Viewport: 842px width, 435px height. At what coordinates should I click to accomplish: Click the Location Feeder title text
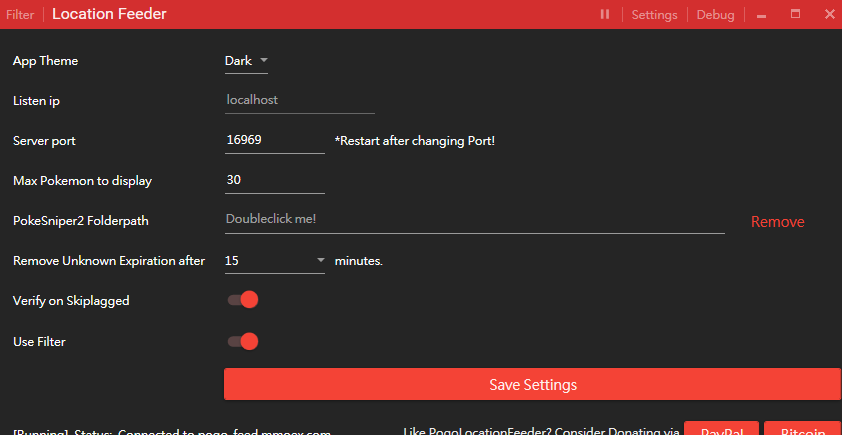click(x=109, y=15)
